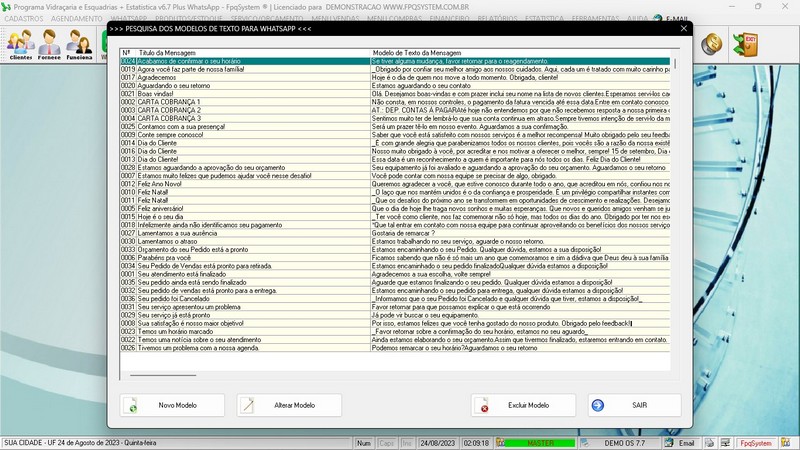The width and height of the screenshot is (800, 450).
Task: Select row 'Feliz Ano Novo!'
Action: [395, 184]
